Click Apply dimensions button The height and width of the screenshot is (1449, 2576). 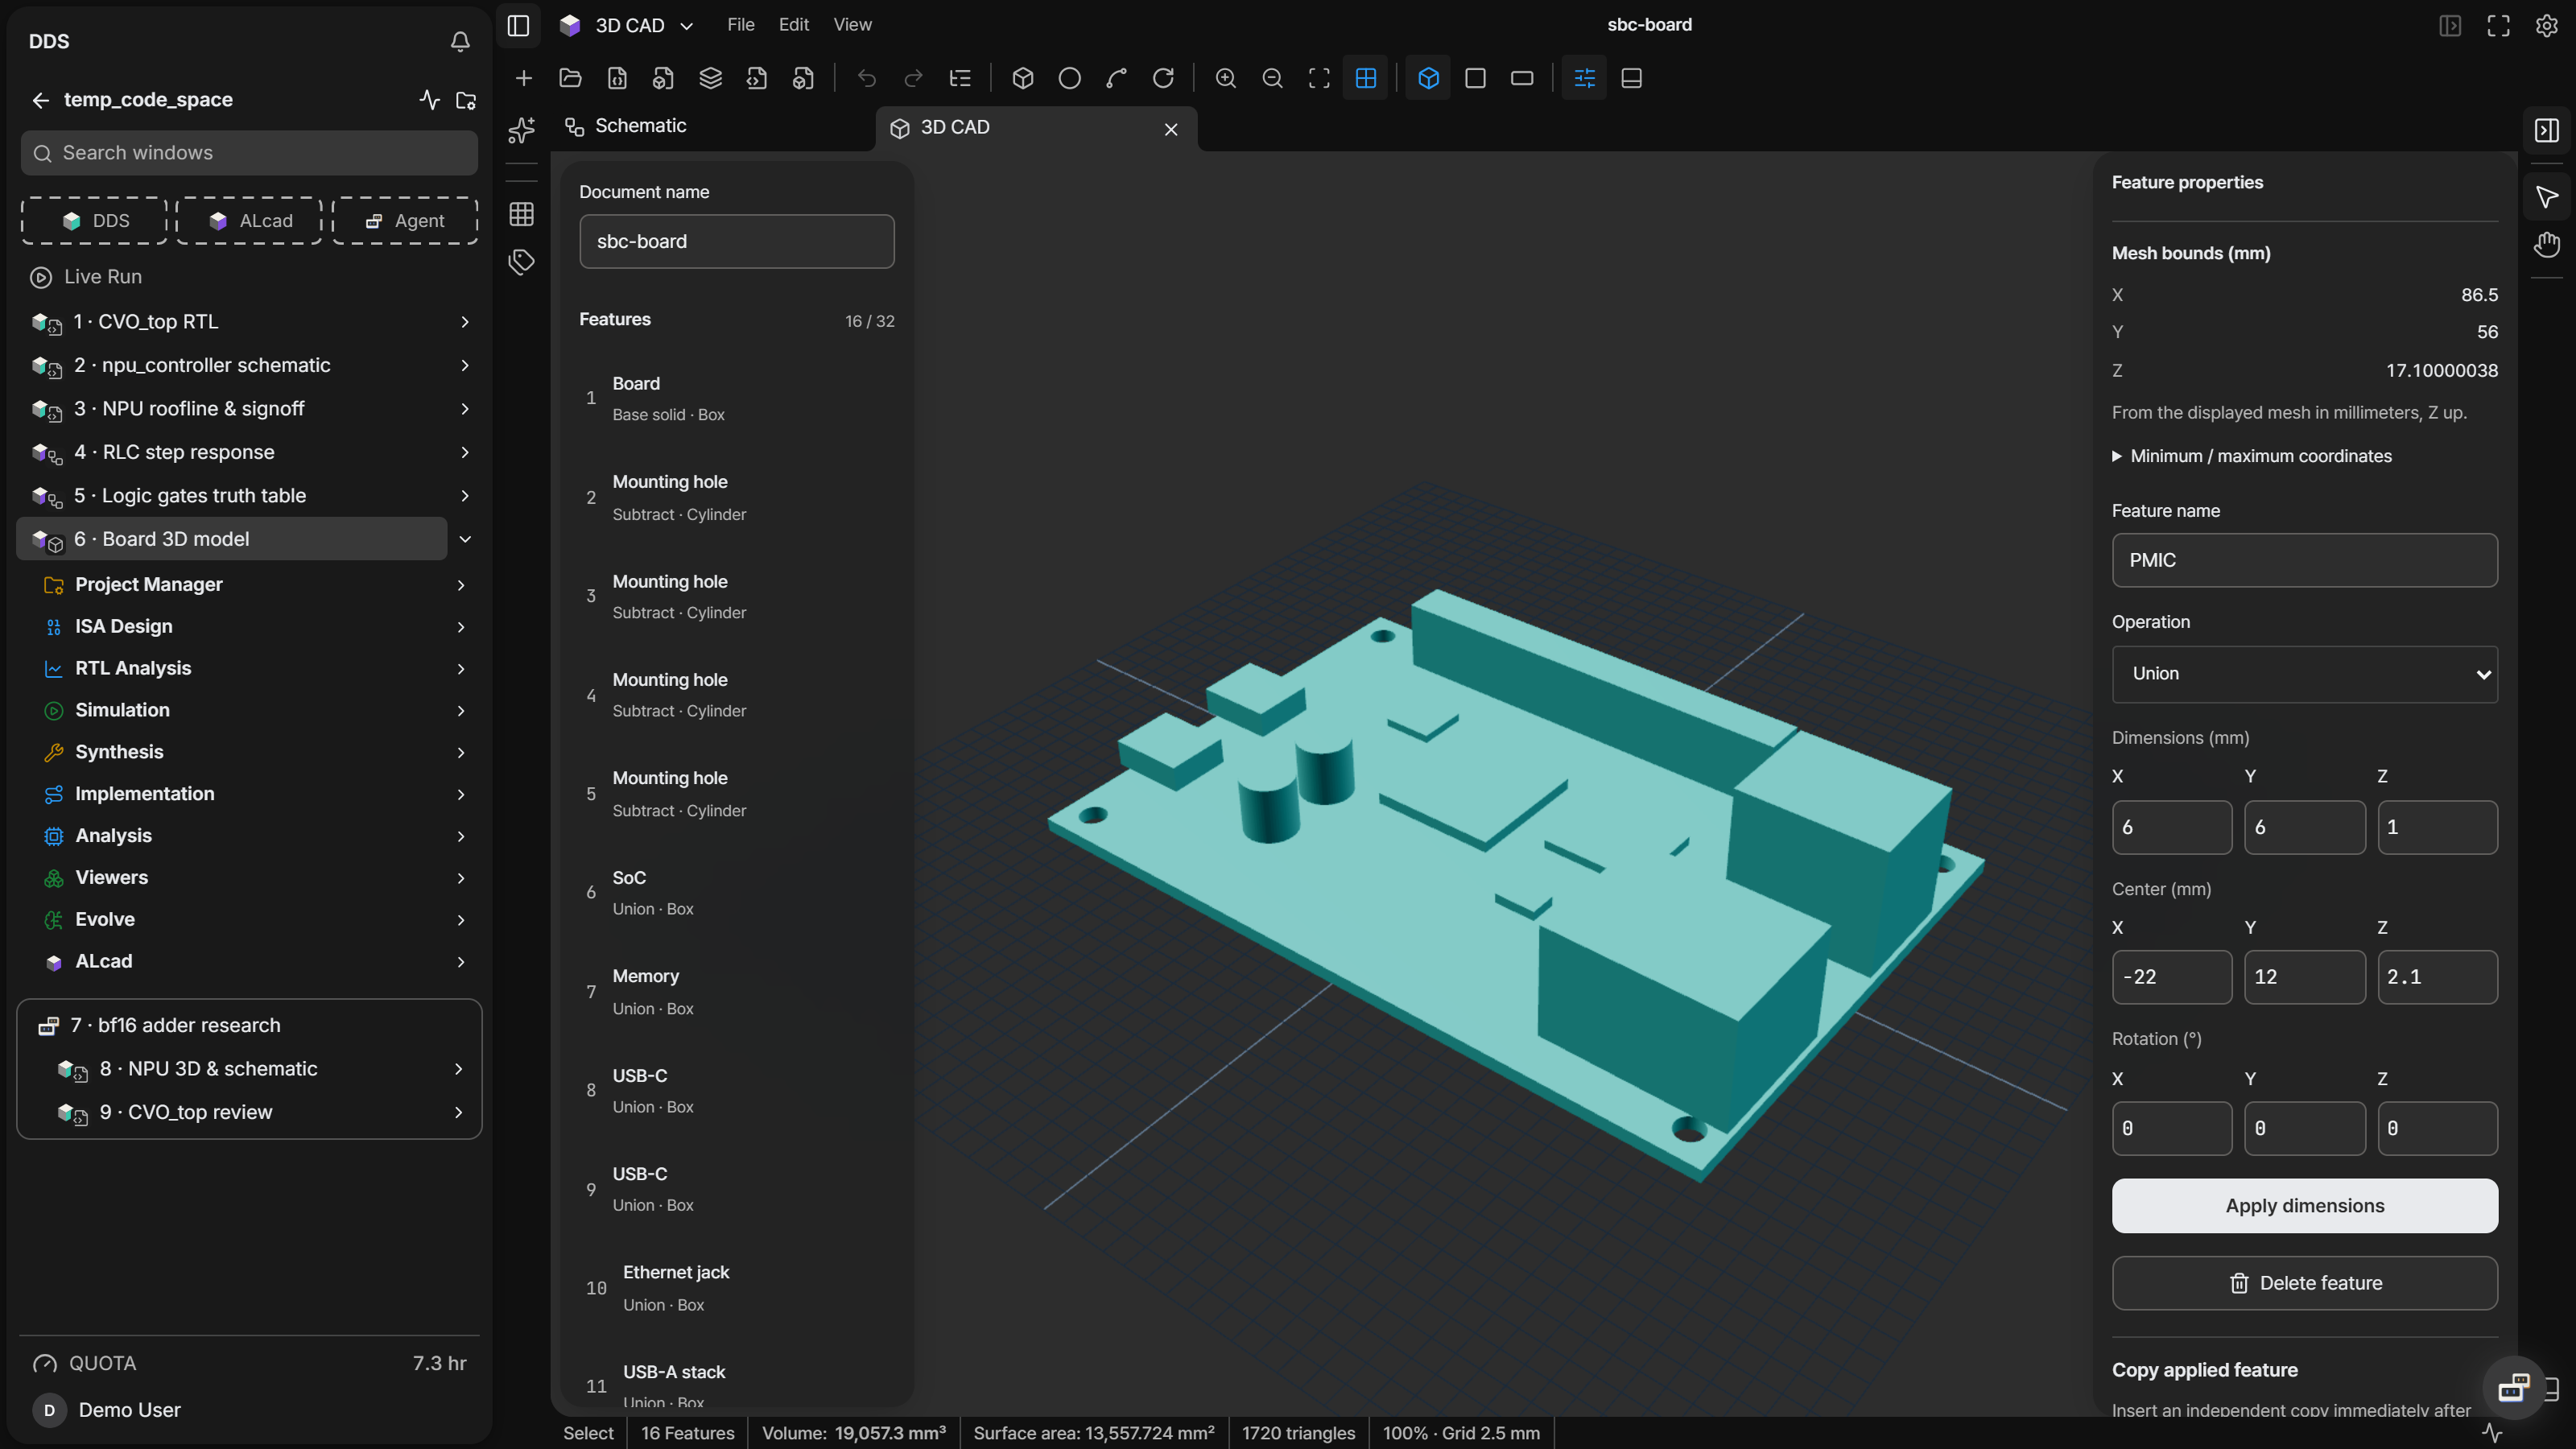pyautogui.click(x=2304, y=1206)
